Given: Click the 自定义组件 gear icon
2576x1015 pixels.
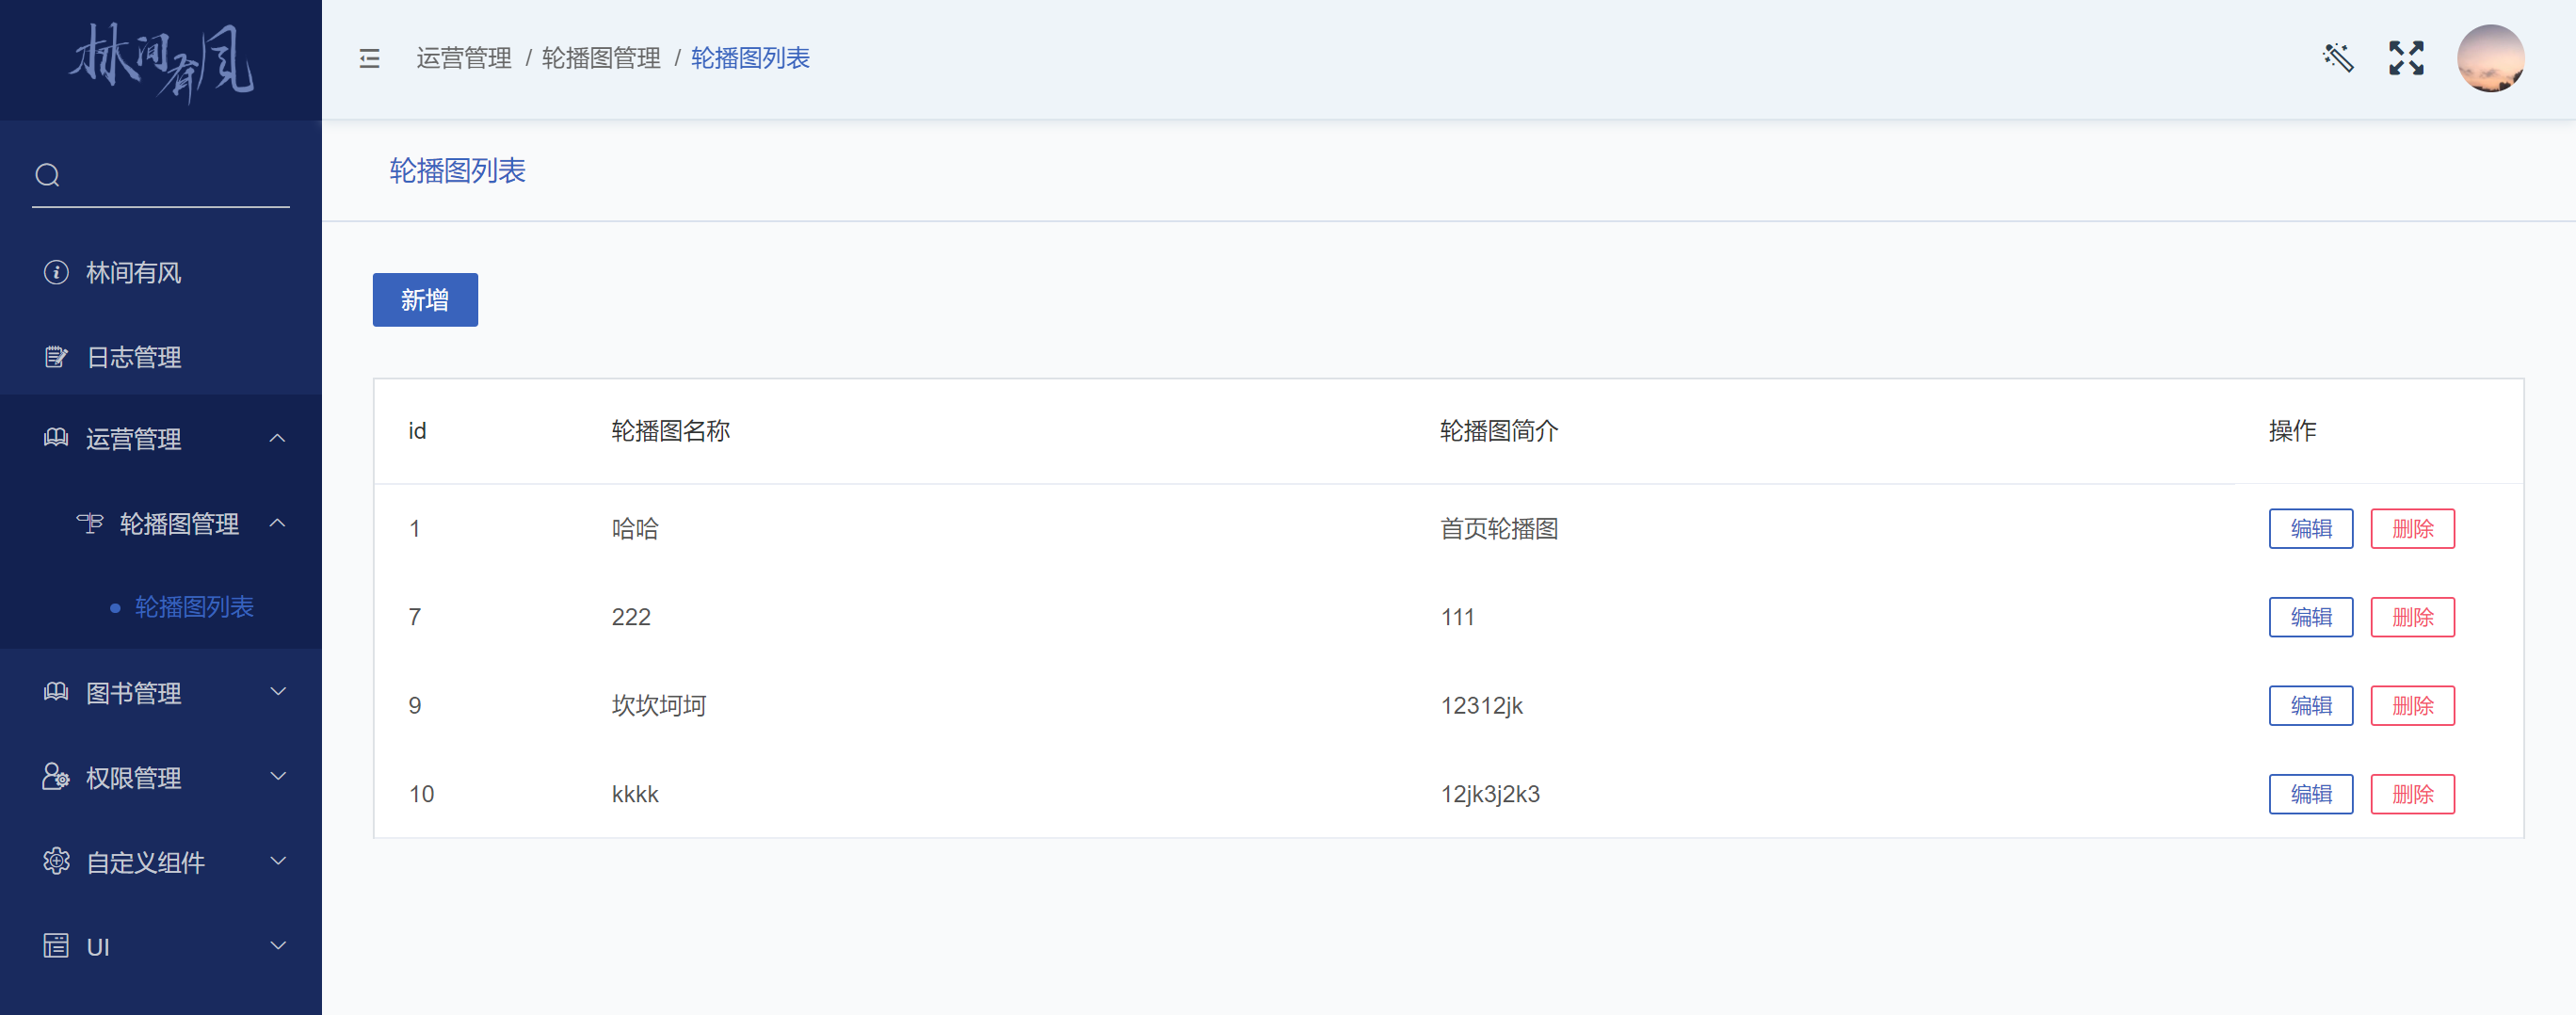Looking at the screenshot, I should [x=56, y=861].
